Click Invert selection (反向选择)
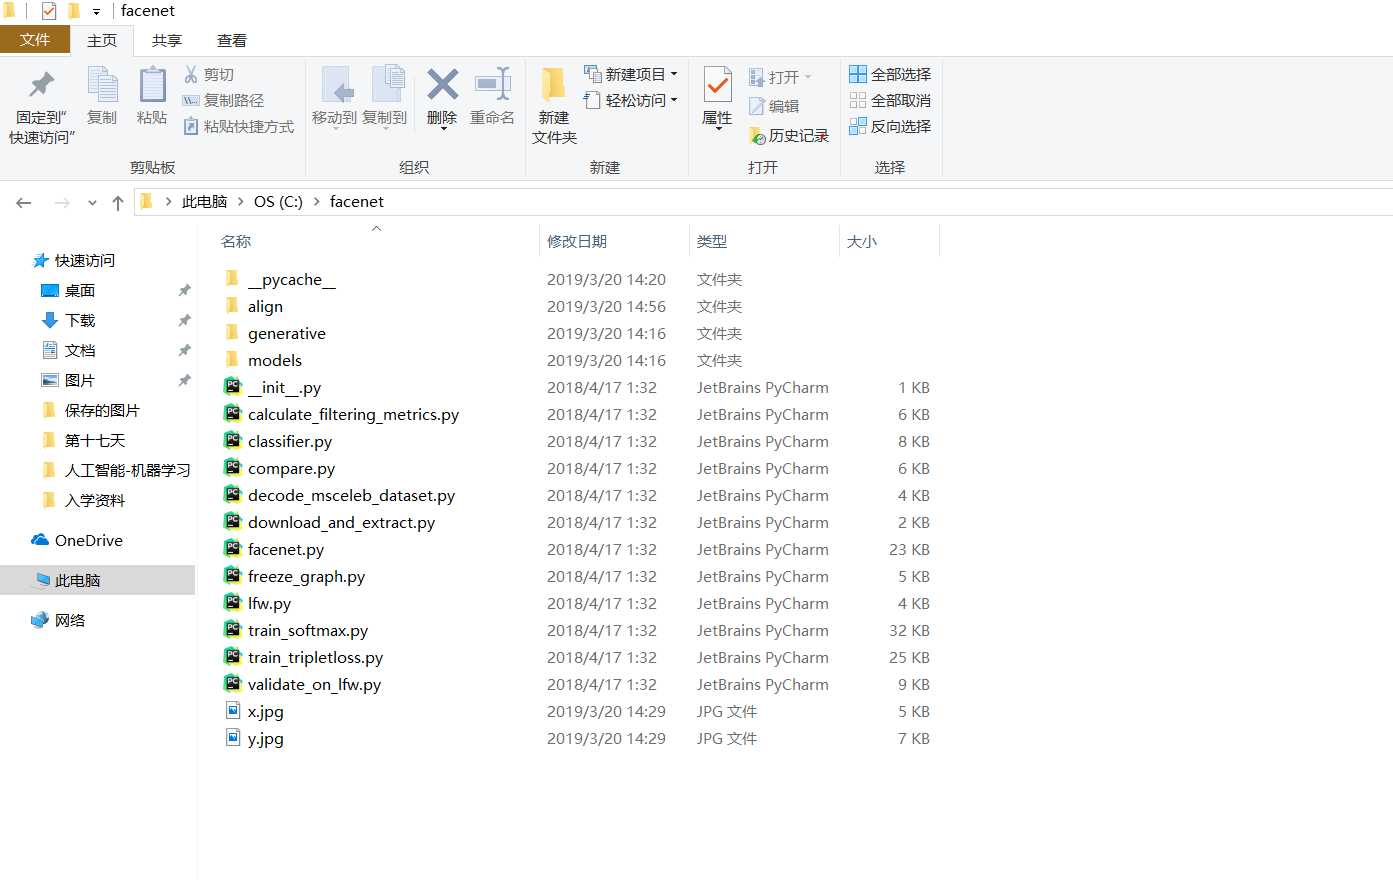The image size is (1393, 880). pyautogui.click(x=890, y=126)
